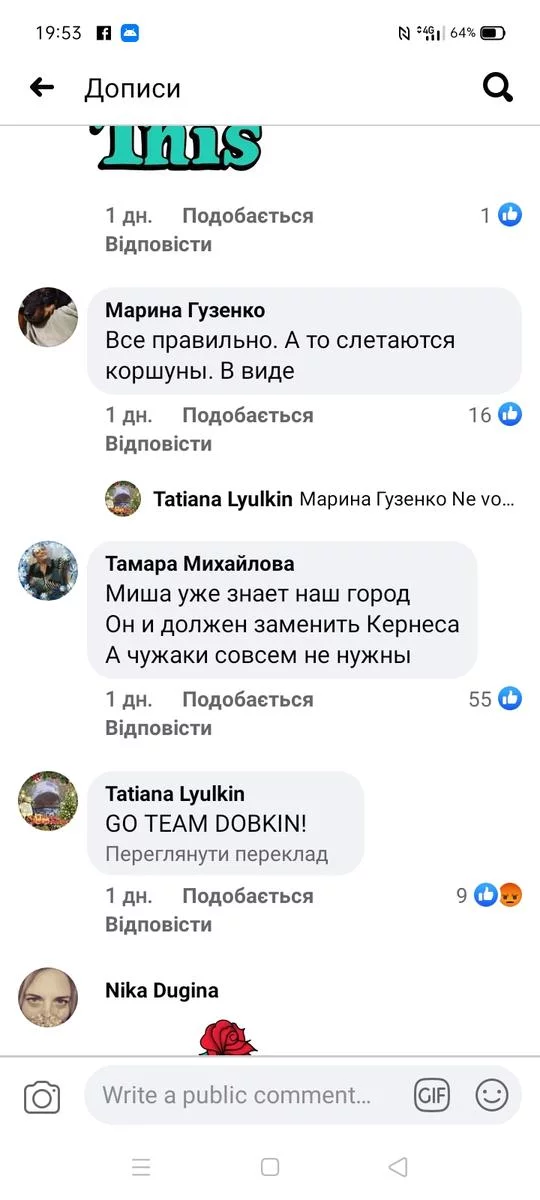Screen dimensions: 540x1200
Task: Reply to Tatiana Lyulkin's GO TEAM DOBKIN comment
Action: click(158, 924)
